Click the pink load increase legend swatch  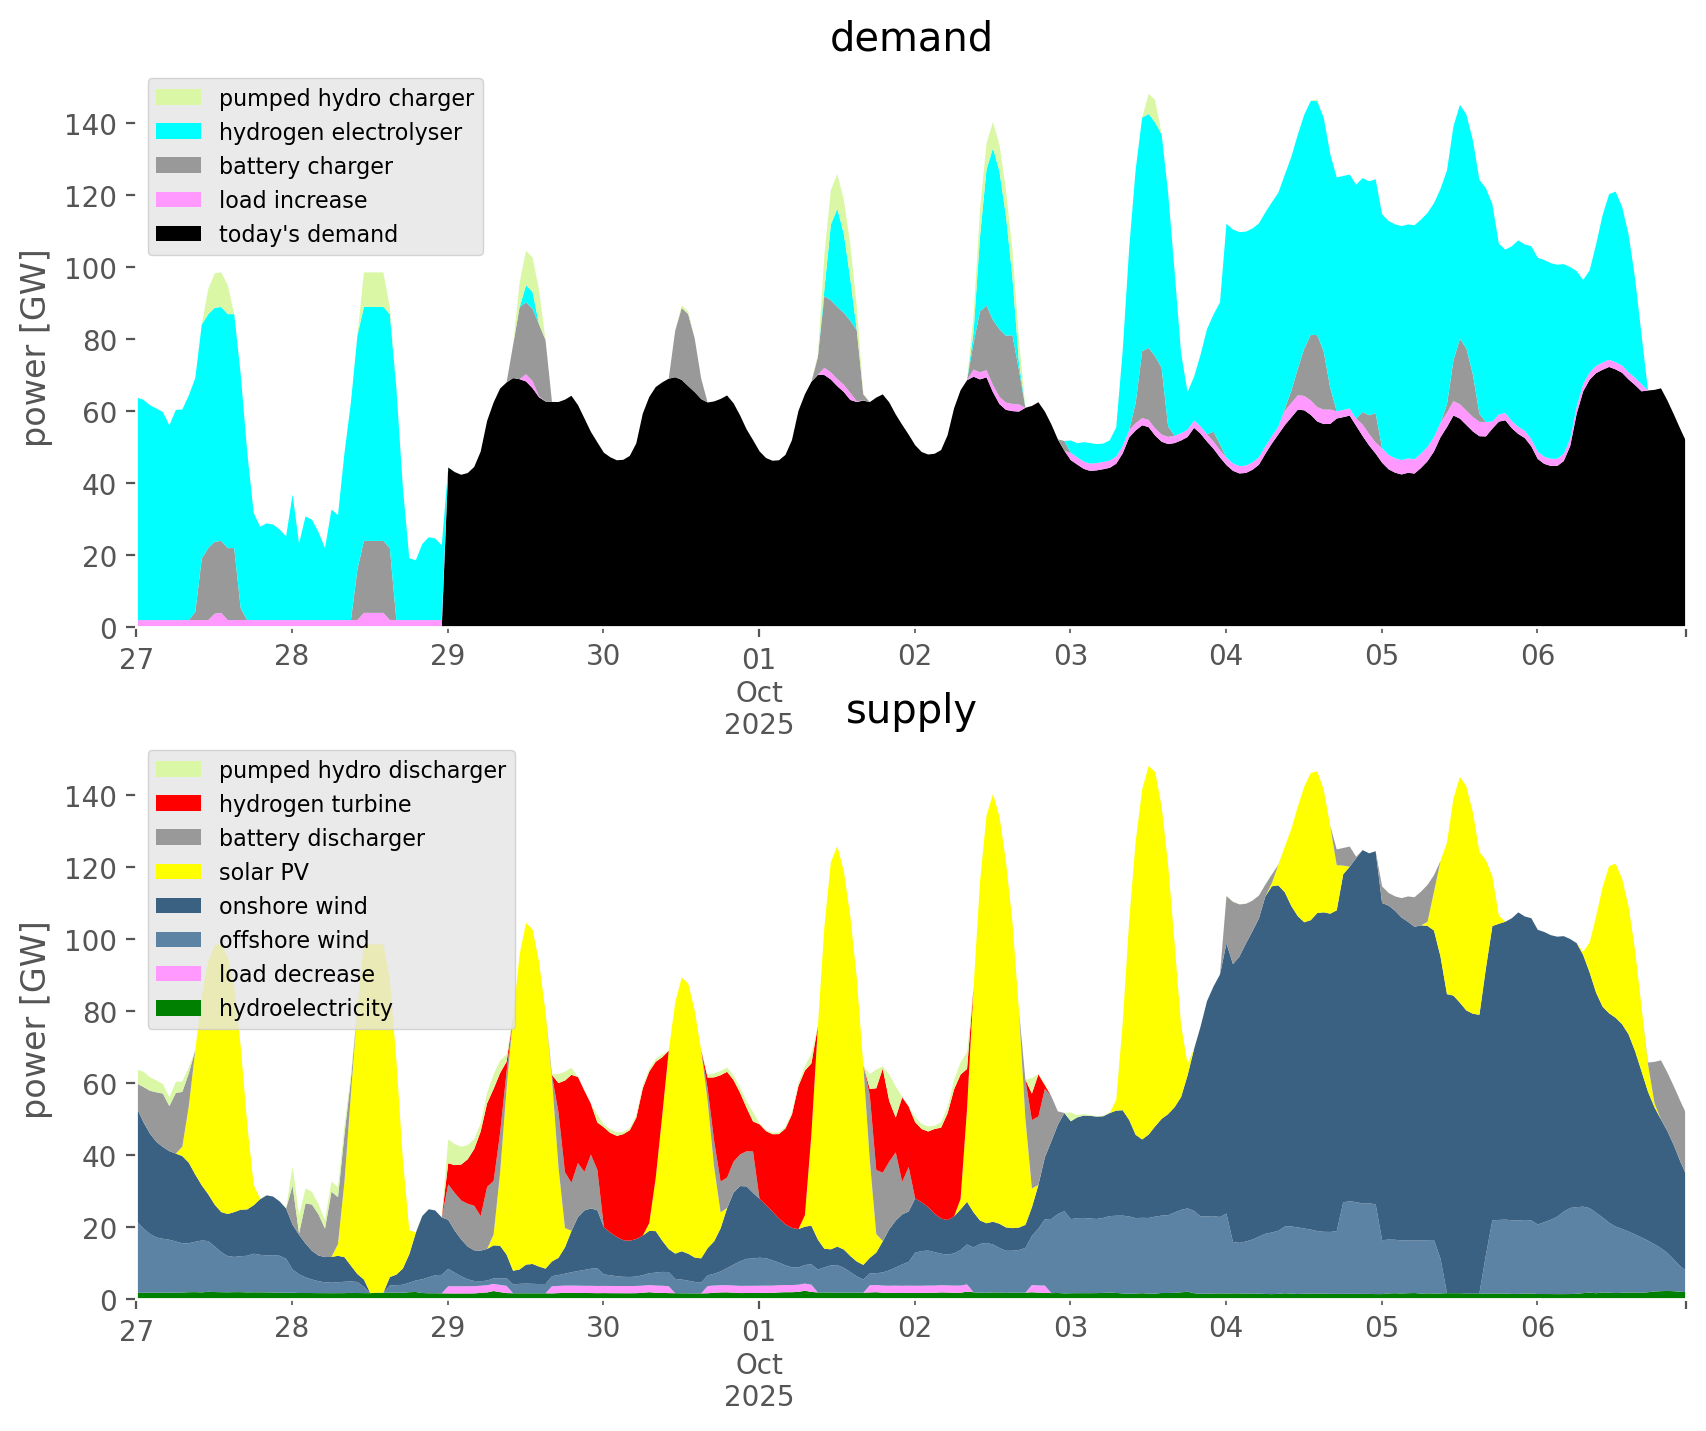click(x=180, y=200)
